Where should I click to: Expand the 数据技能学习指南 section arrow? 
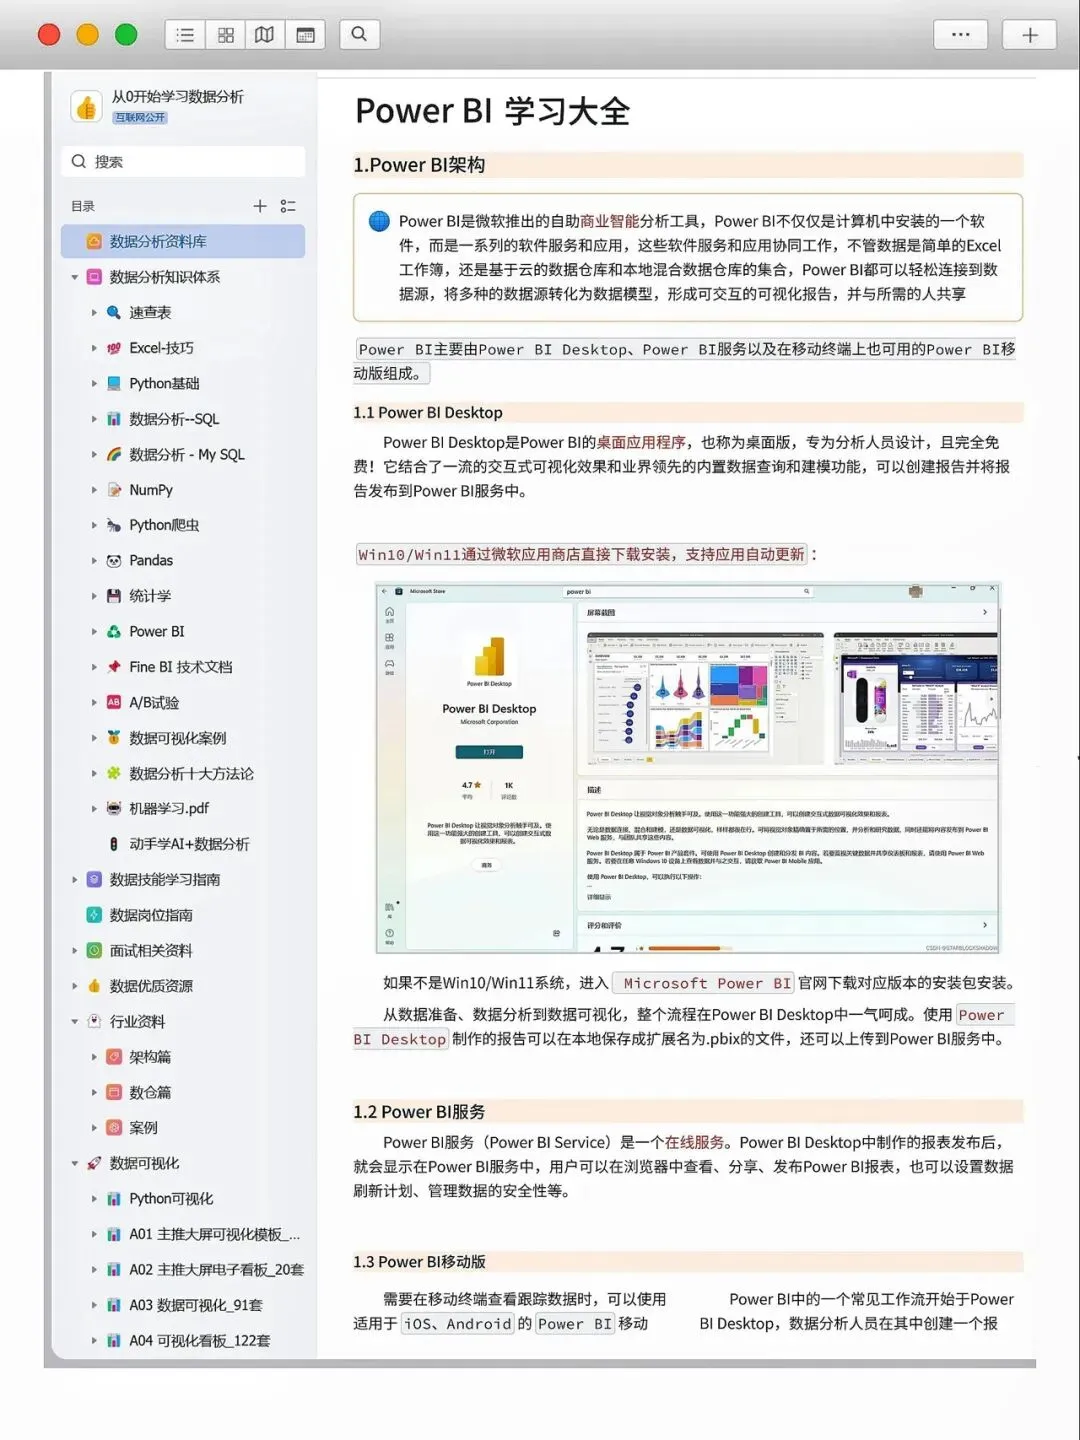(x=75, y=880)
